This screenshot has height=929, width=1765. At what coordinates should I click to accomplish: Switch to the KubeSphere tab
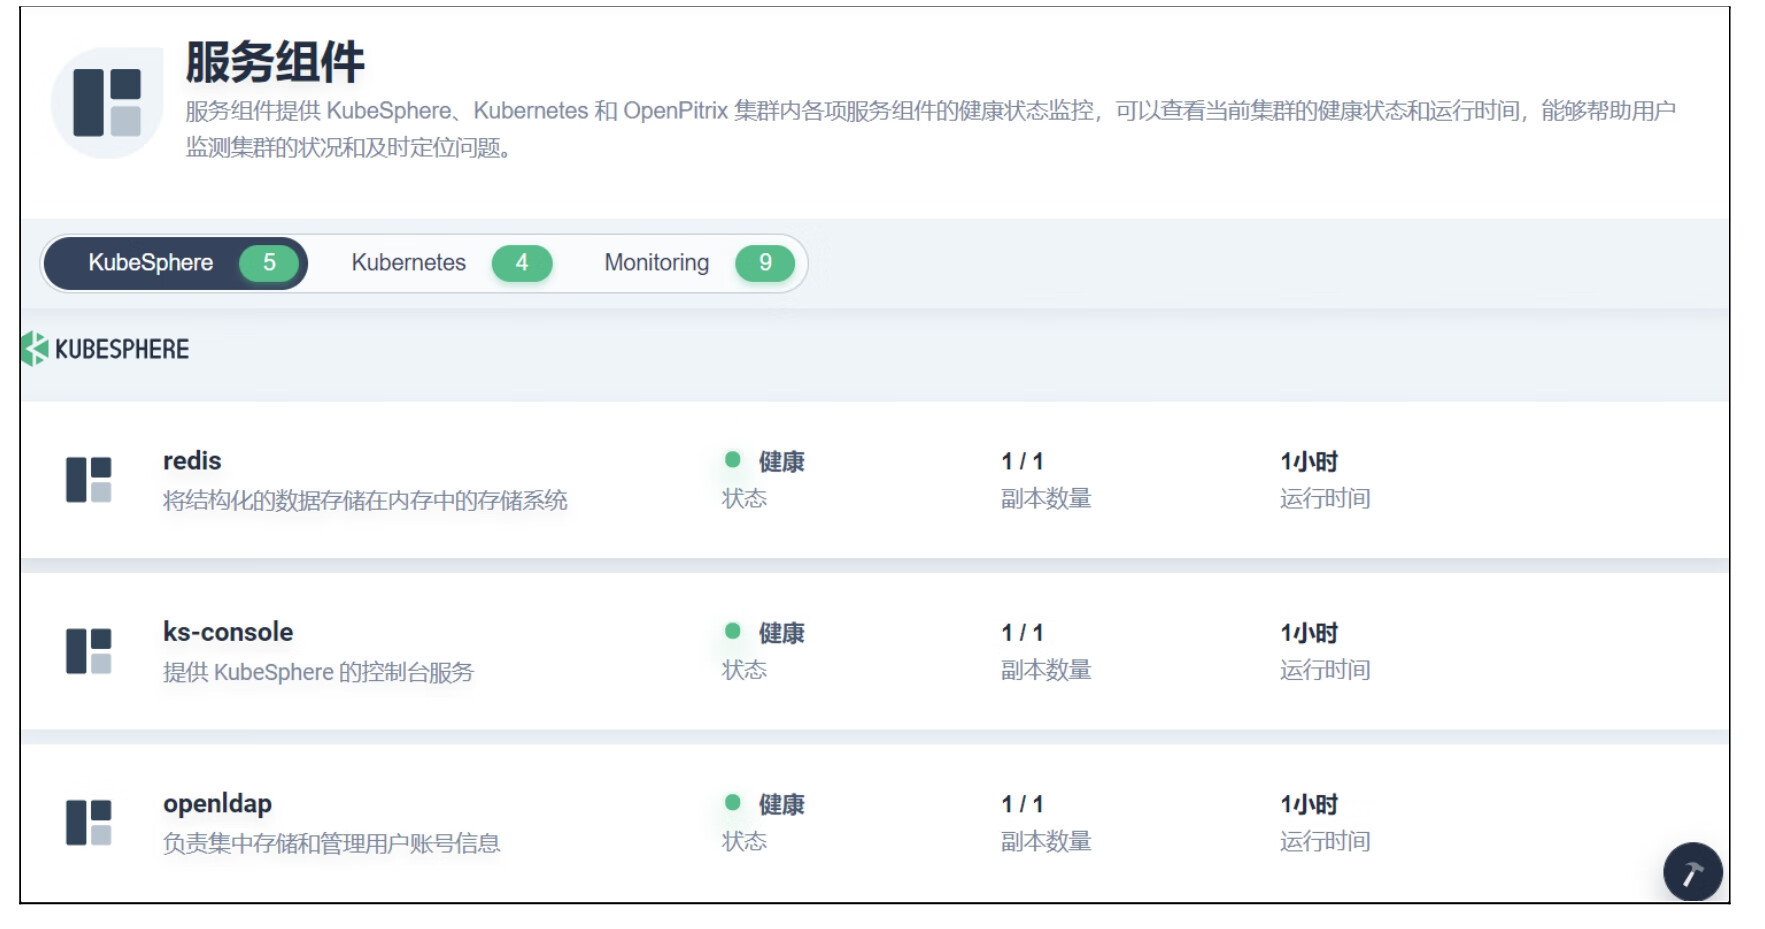151,263
